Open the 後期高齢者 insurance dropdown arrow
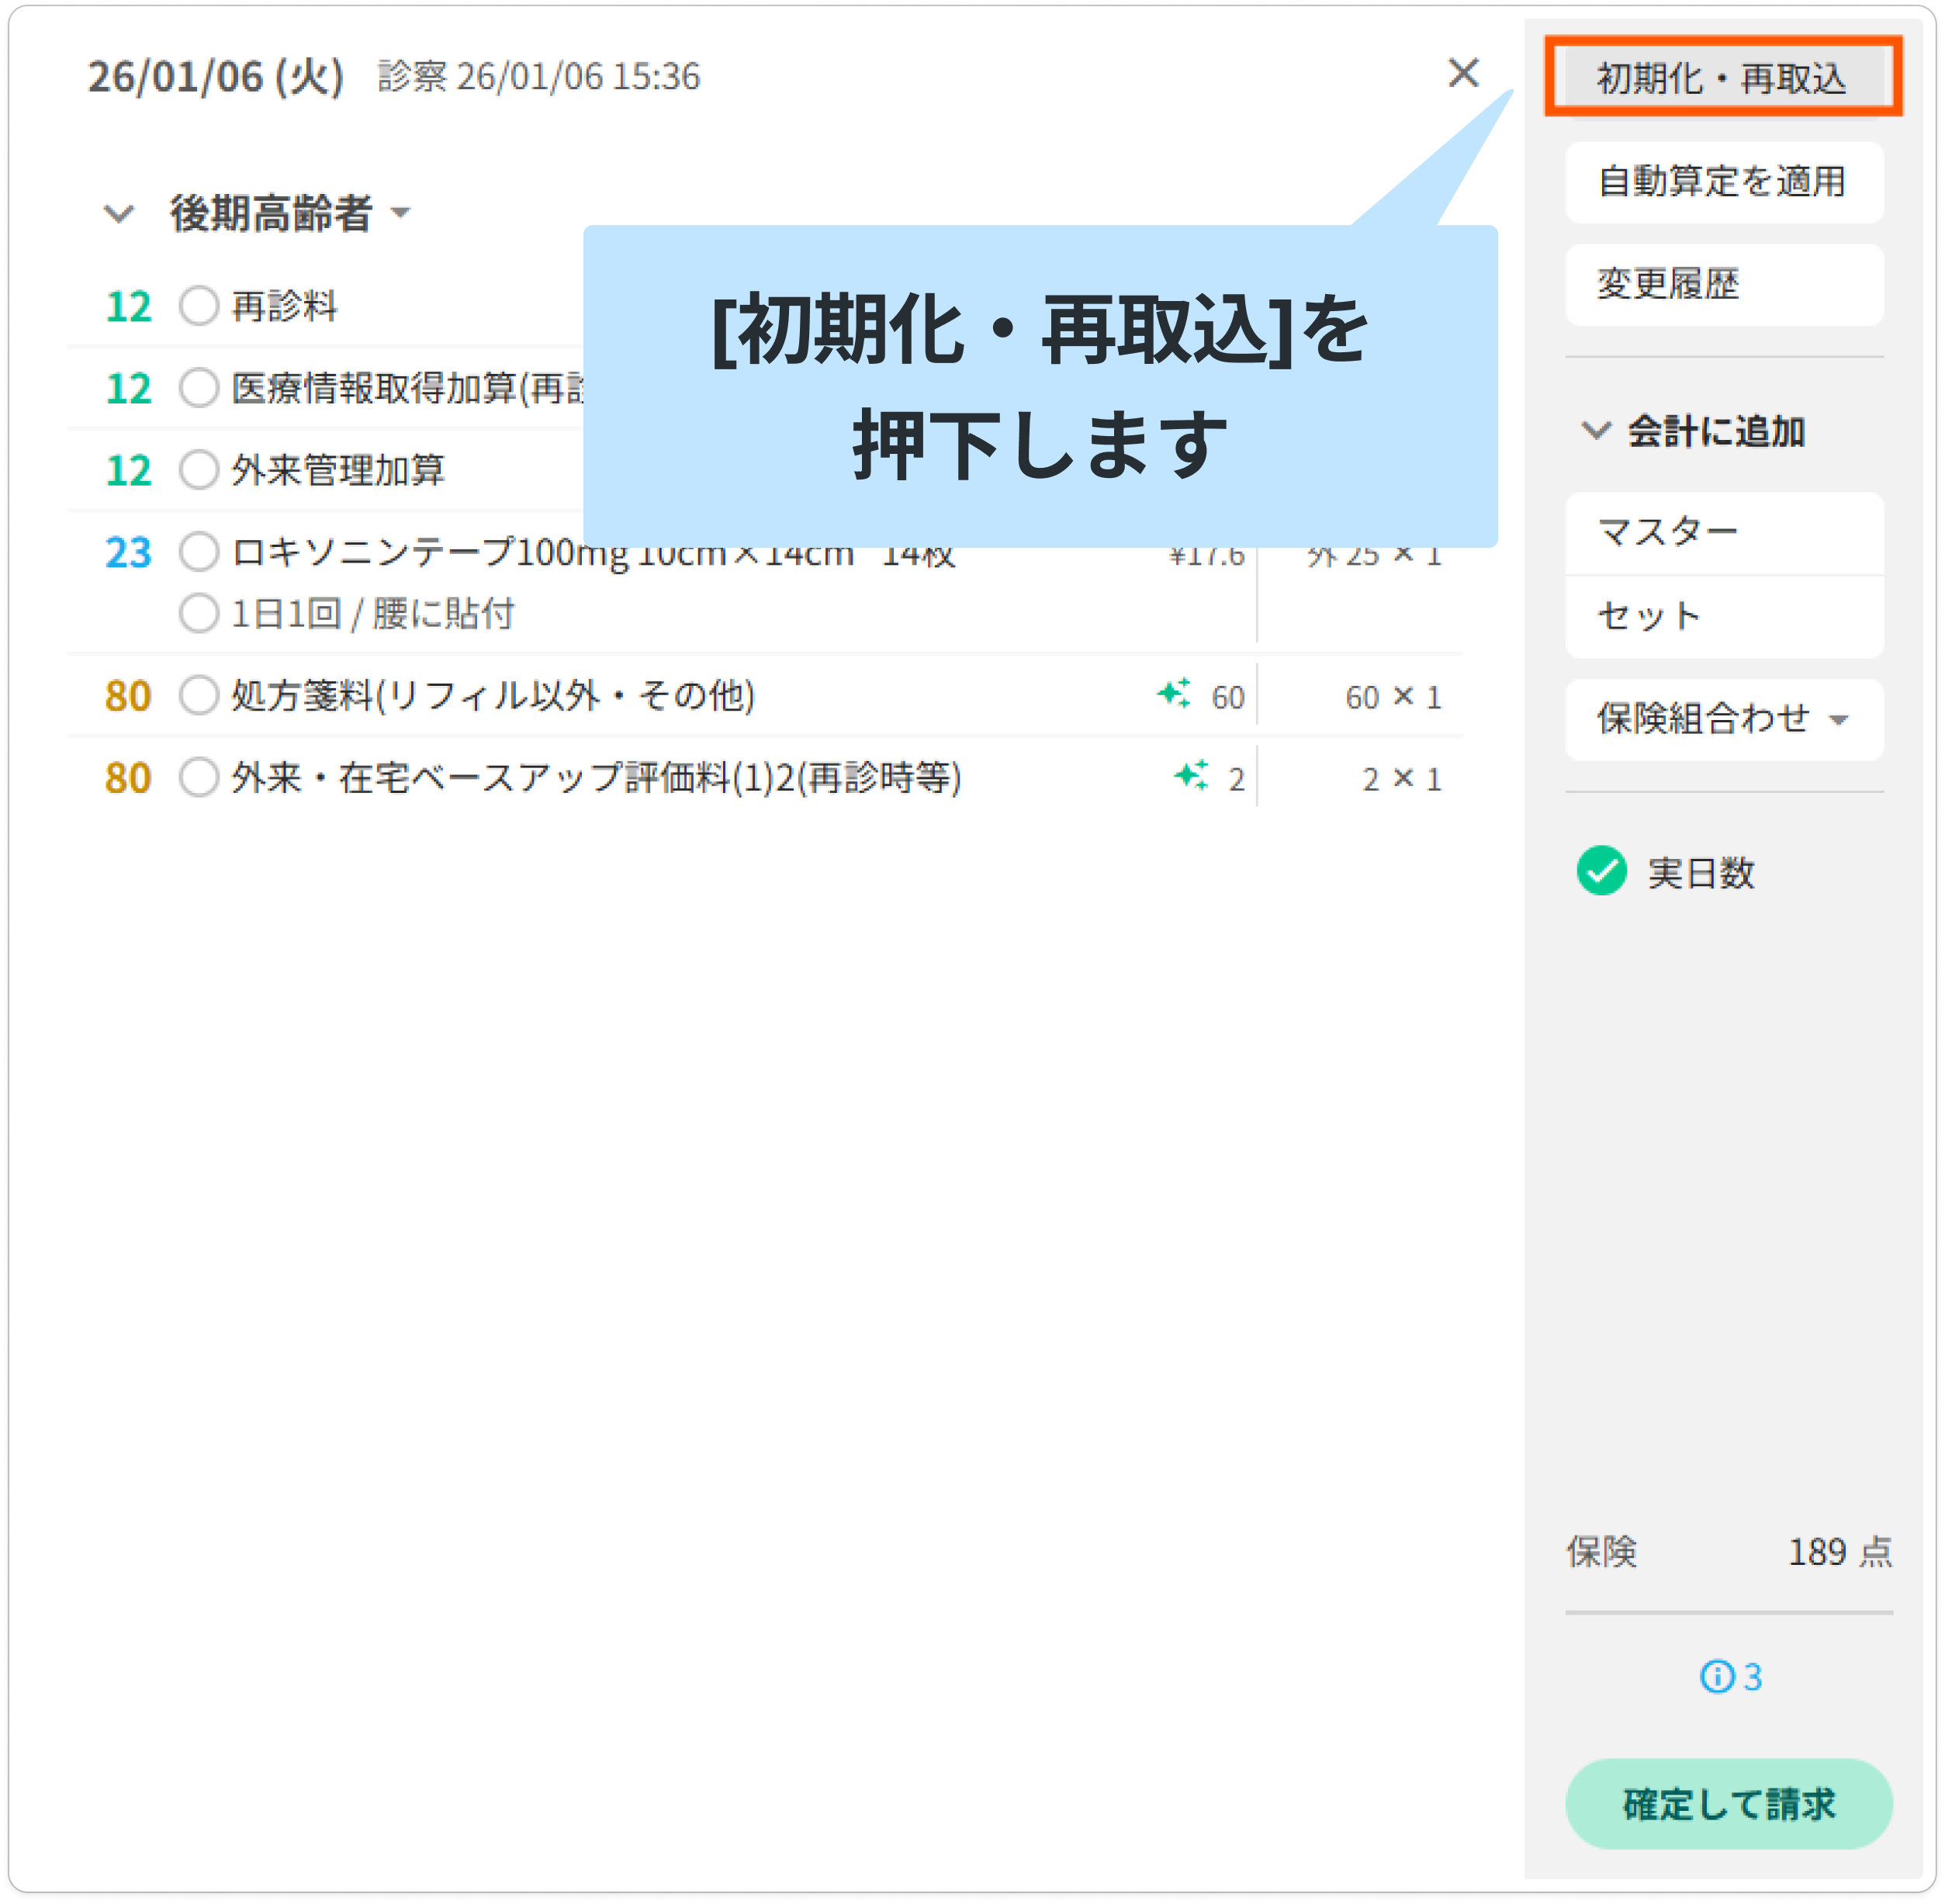The width and height of the screenshot is (1945, 1904). click(x=401, y=213)
